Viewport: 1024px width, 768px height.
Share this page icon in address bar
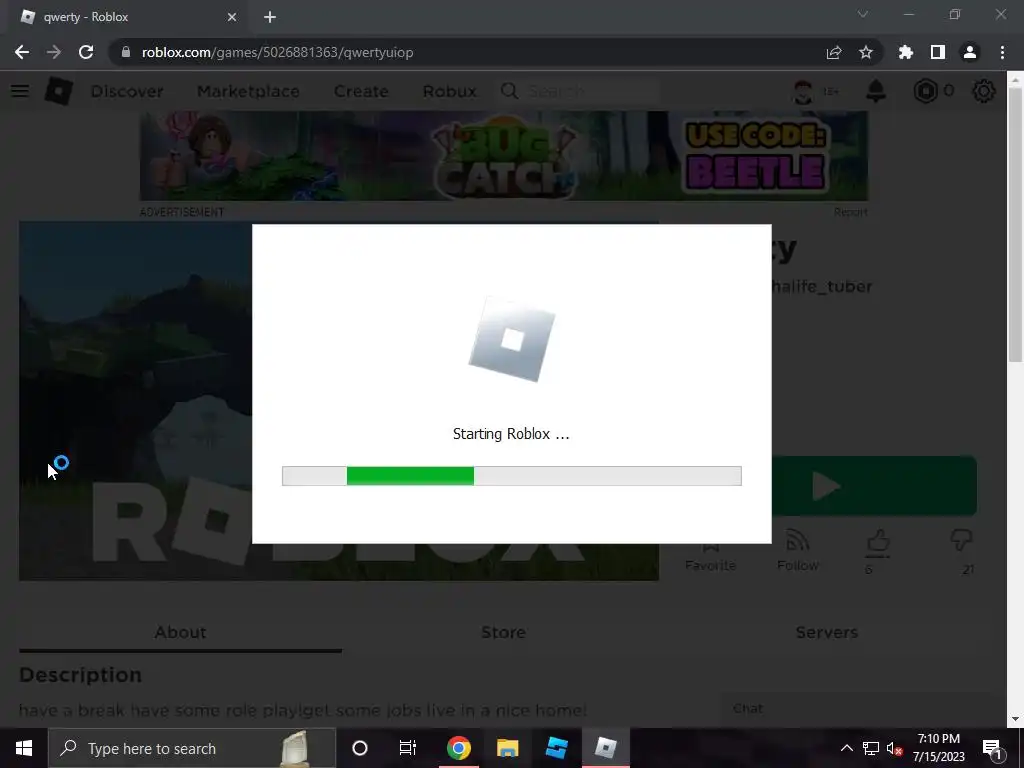[x=834, y=52]
